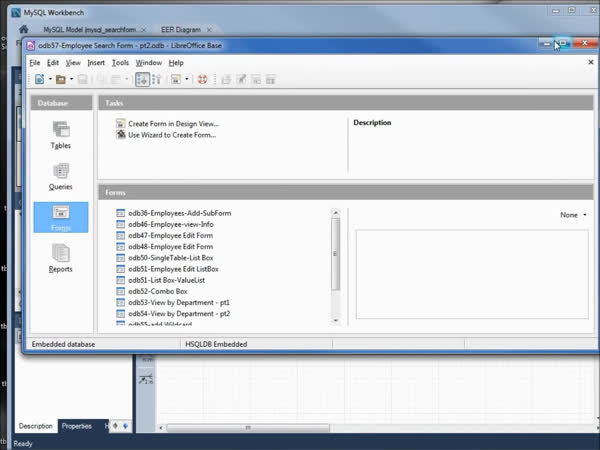Click the MySQL Workbench home icon
This screenshot has width=600, height=450.
tap(23, 30)
